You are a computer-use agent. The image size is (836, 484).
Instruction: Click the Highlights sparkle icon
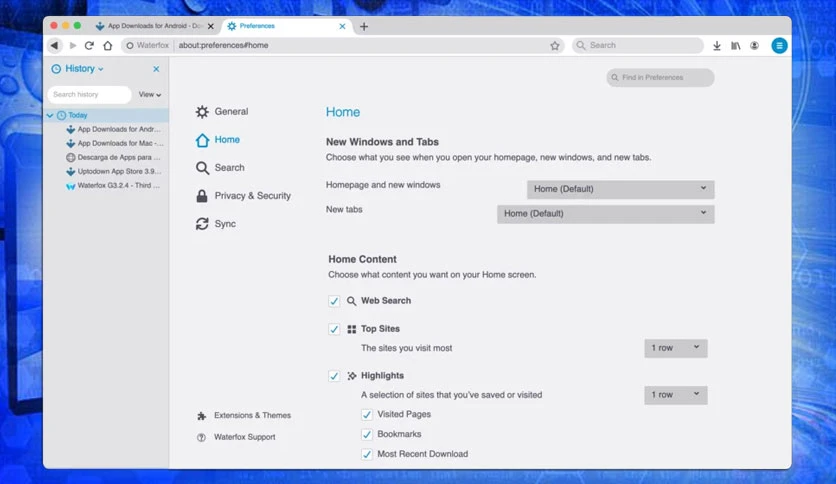pyautogui.click(x=351, y=376)
